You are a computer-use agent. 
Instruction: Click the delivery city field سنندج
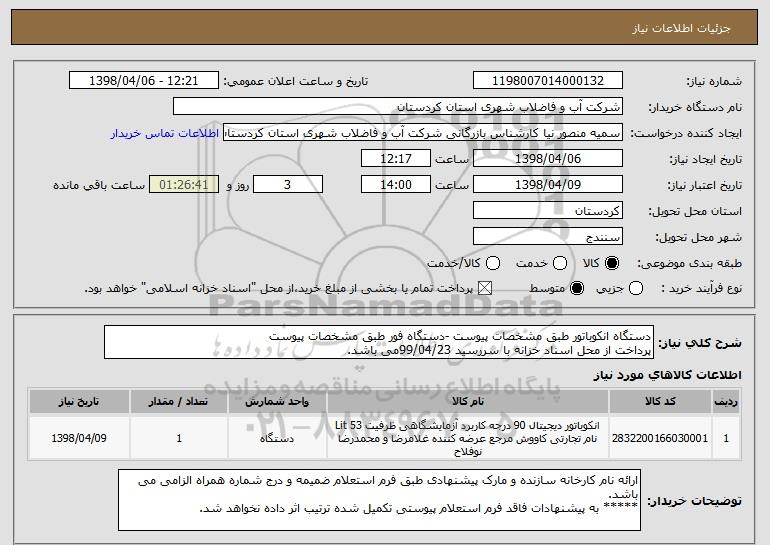(548, 237)
